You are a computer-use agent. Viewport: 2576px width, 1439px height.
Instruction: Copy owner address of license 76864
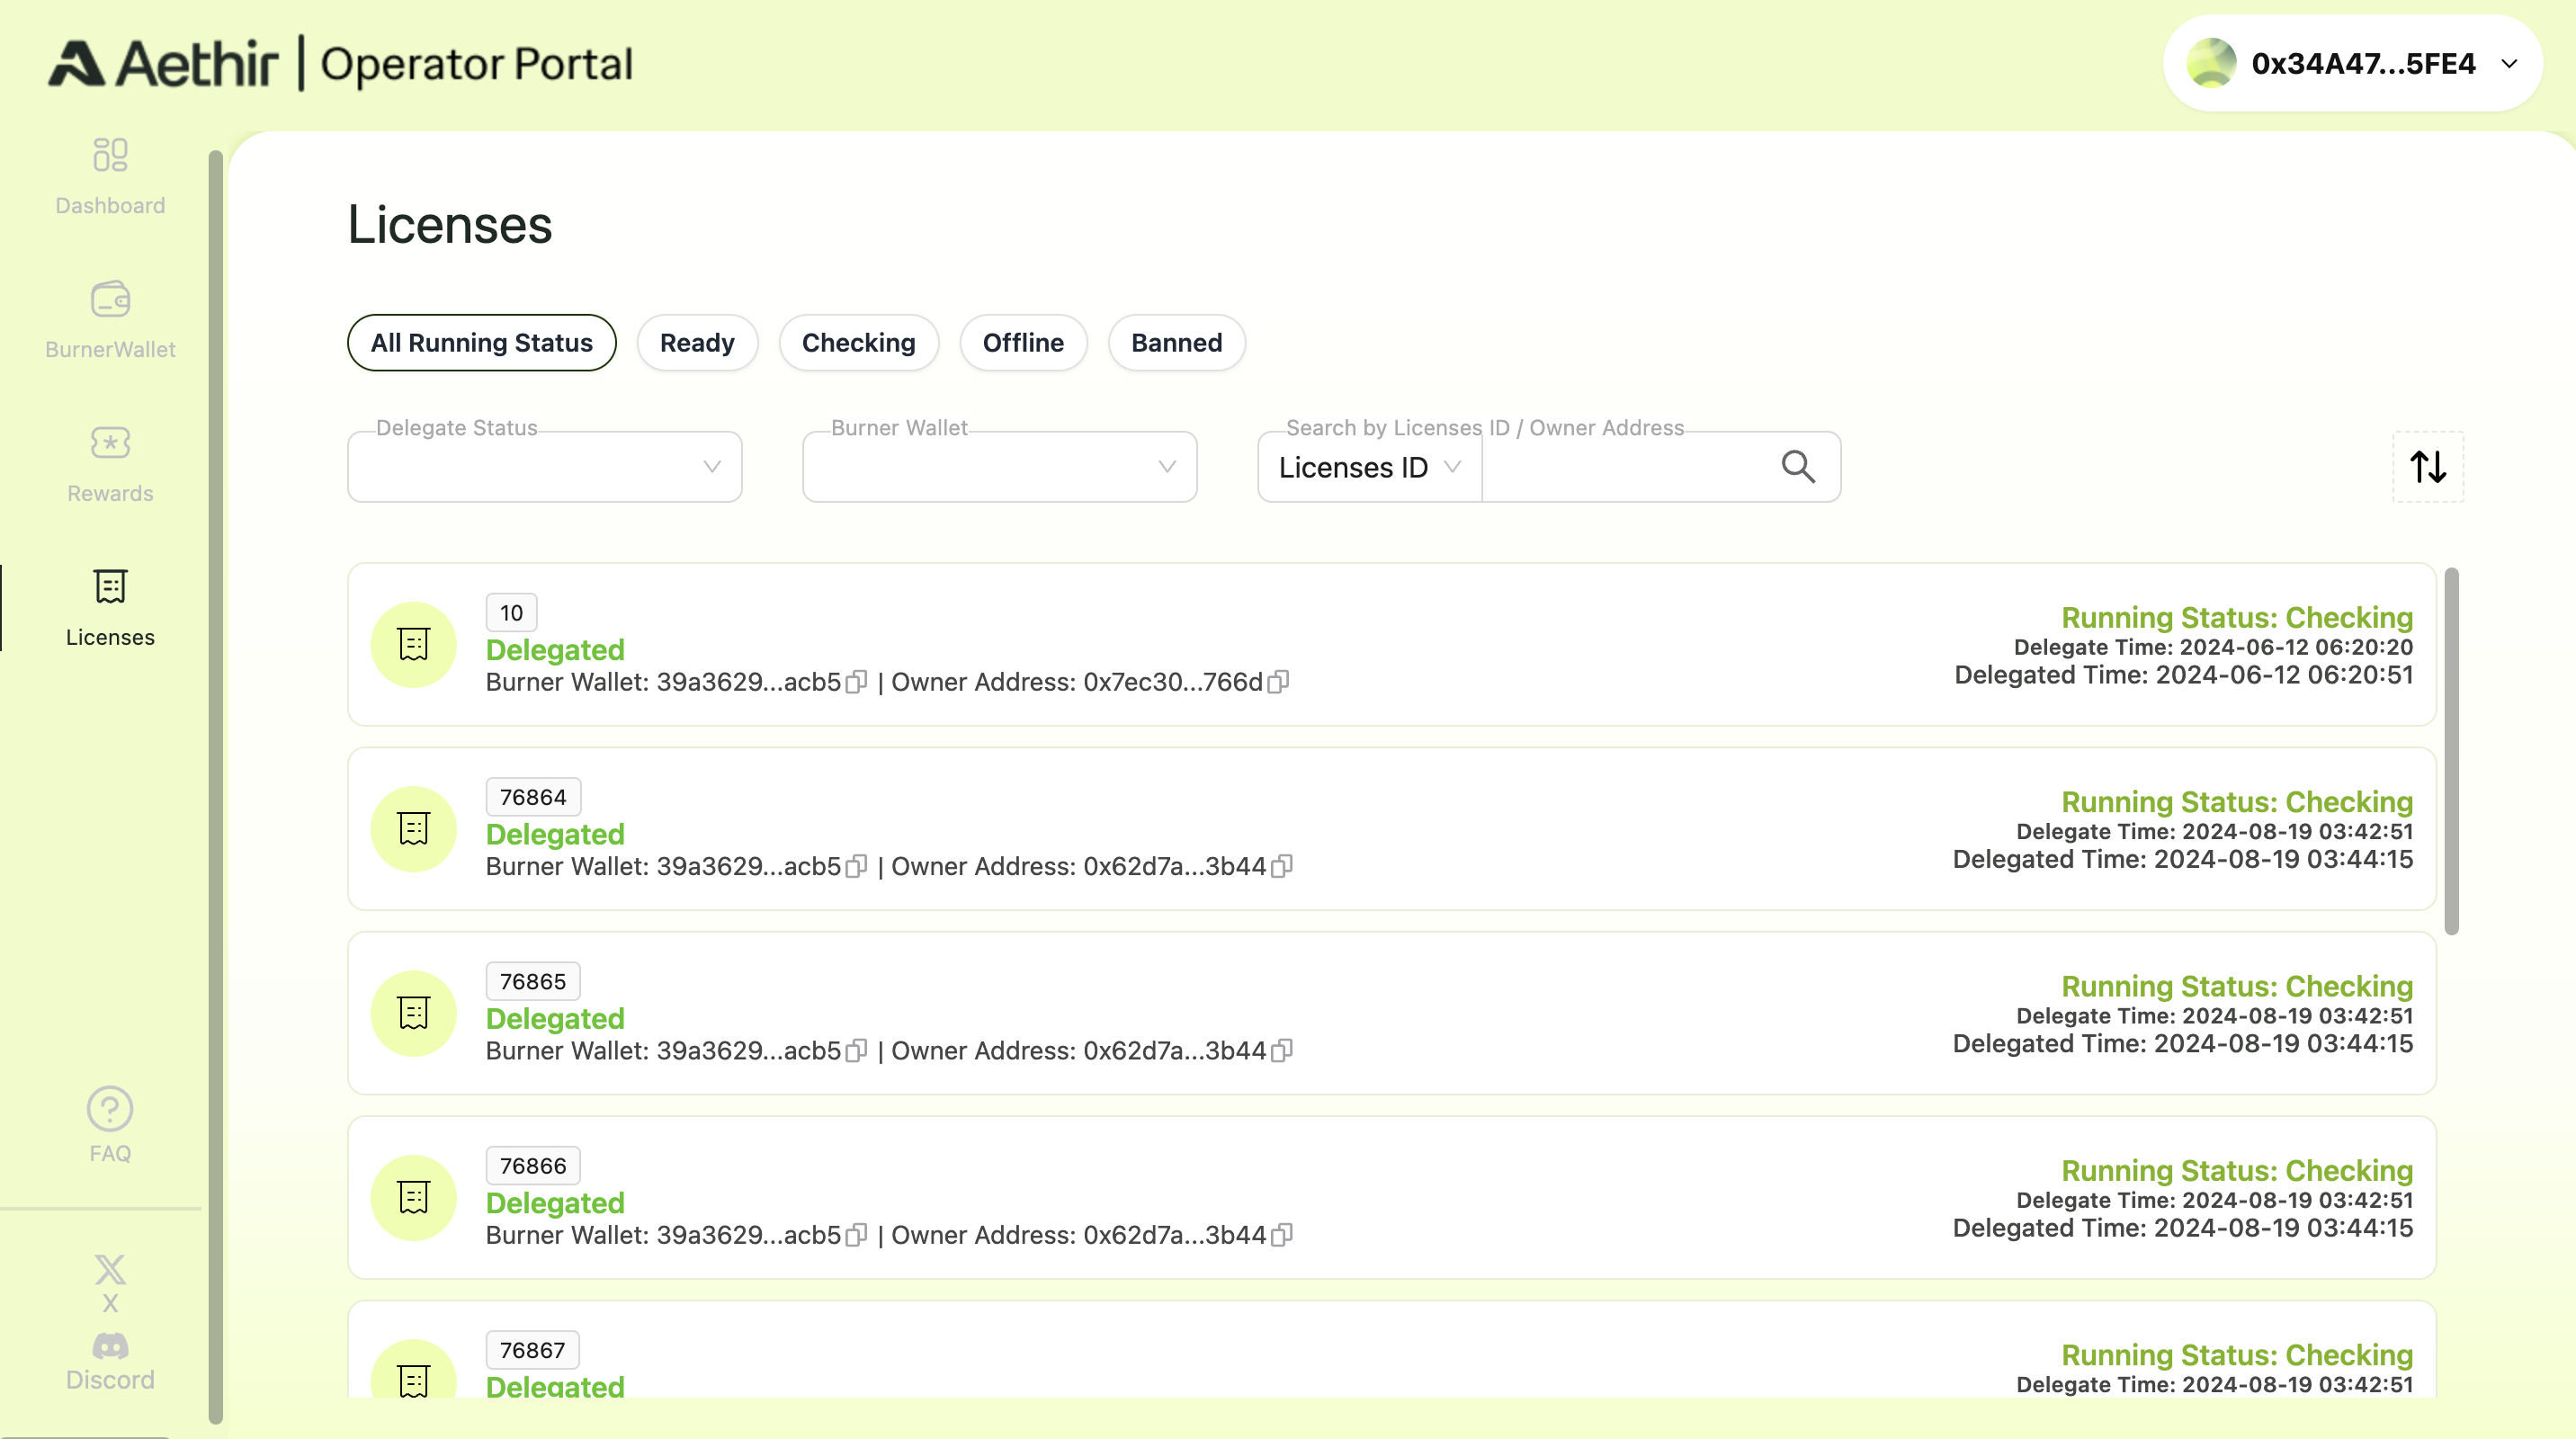pos(1282,867)
